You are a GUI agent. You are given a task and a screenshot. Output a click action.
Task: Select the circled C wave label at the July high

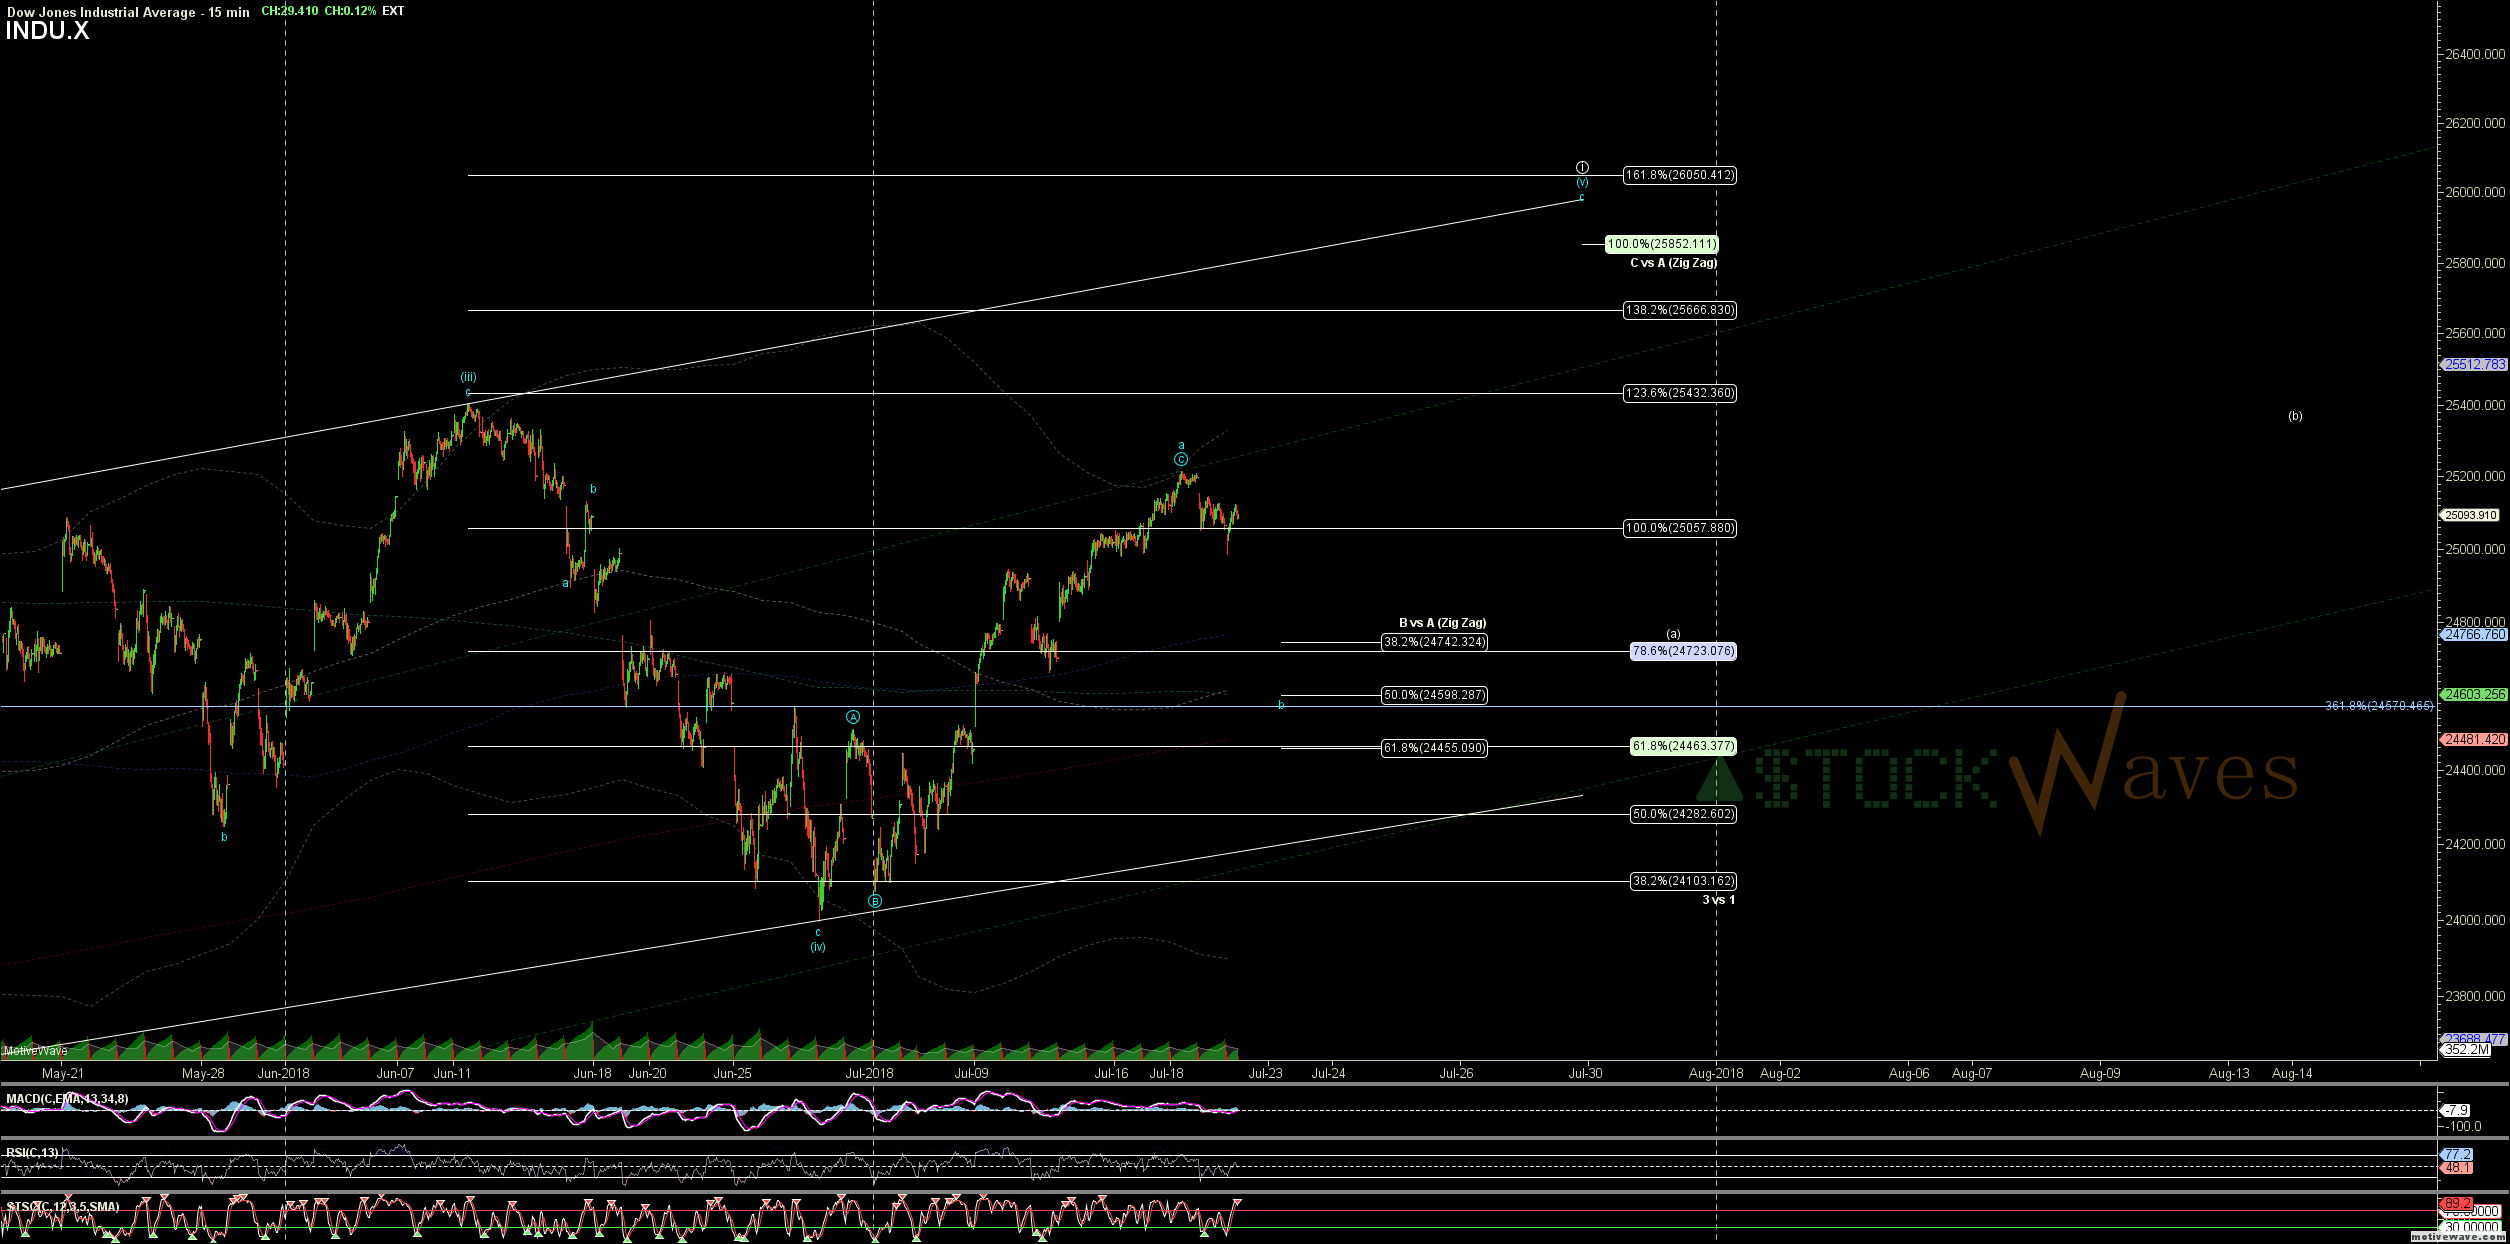pyautogui.click(x=1181, y=460)
